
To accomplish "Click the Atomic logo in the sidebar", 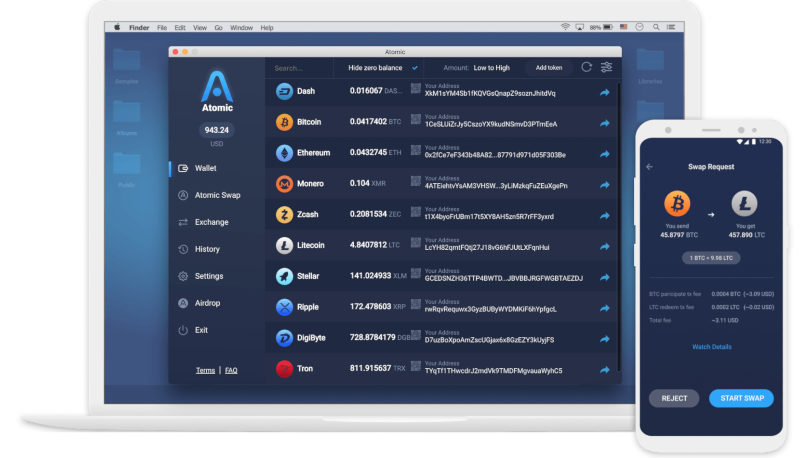I will coord(217,91).
